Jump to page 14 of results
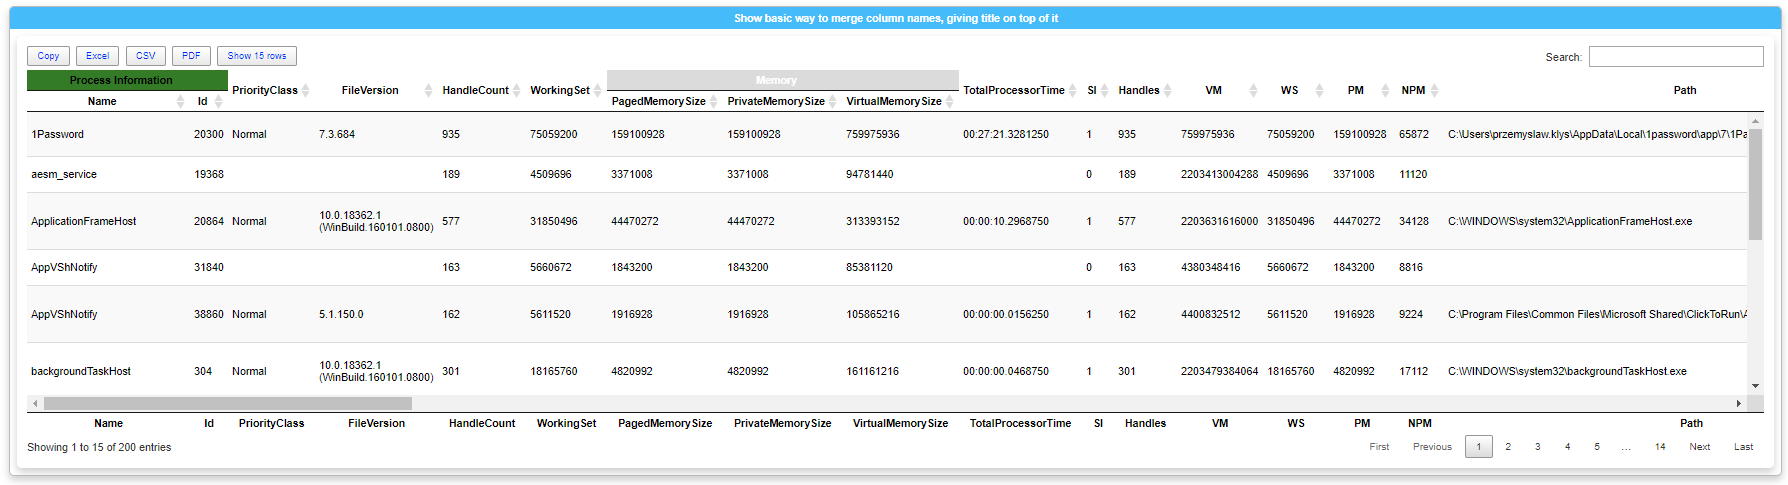This screenshot has height=485, width=1788. click(x=1660, y=447)
